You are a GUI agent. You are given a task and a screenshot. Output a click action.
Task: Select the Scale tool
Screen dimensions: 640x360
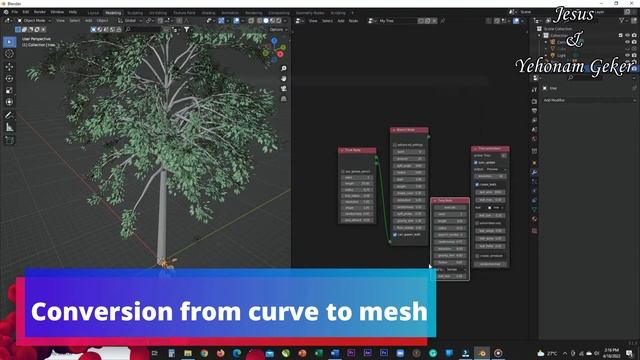point(9,90)
